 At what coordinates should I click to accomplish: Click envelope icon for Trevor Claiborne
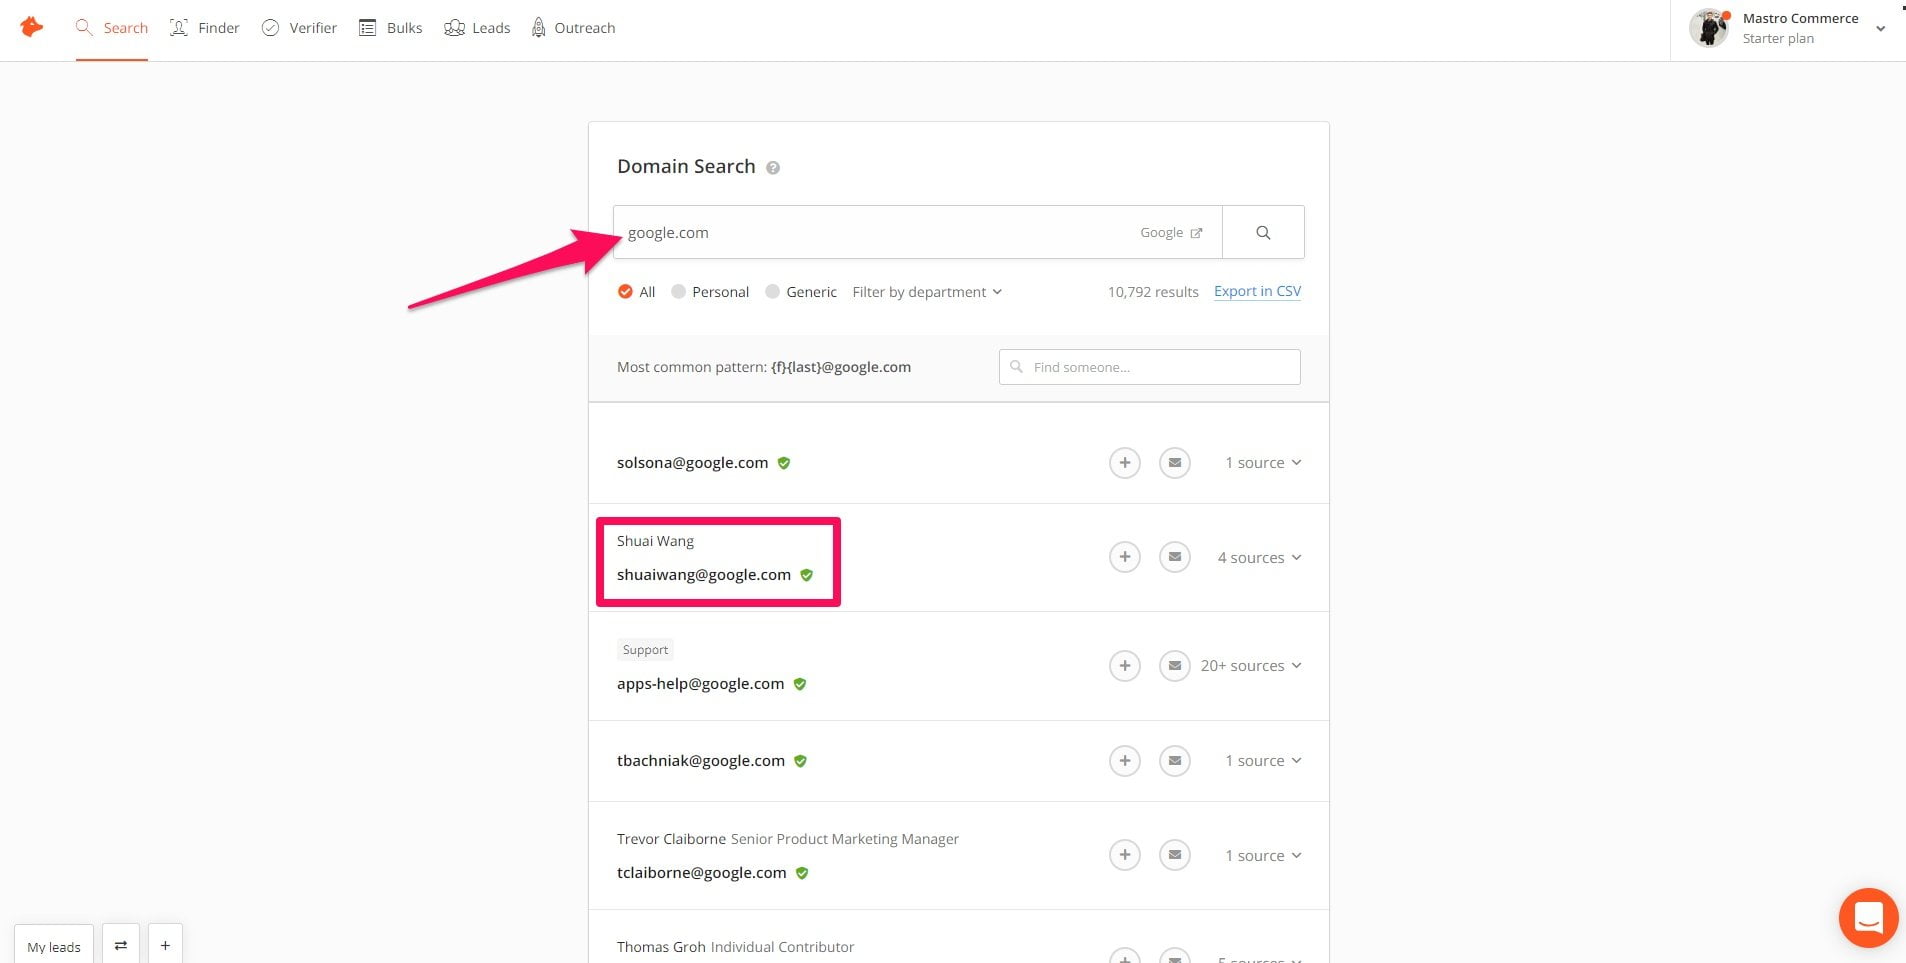[1175, 855]
